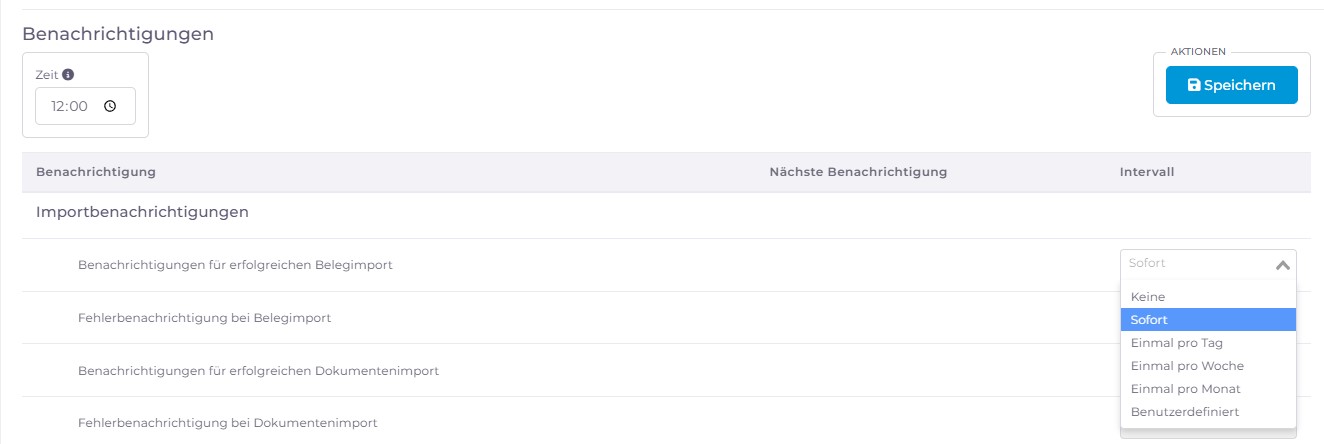Click the 'Benachrichtigung' column header
This screenshot has width=1324, height=444.
[96, 172]
